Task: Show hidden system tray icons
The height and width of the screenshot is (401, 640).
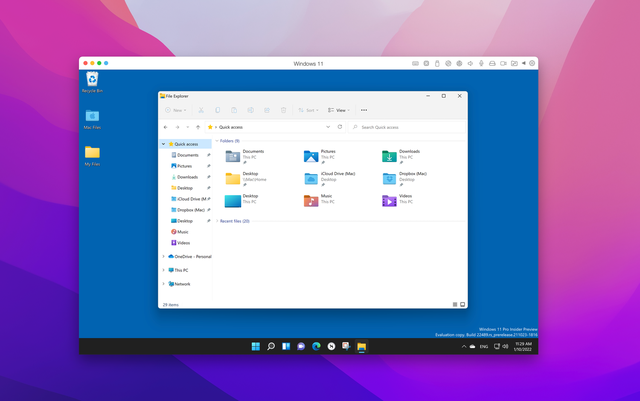Action: tap(464, 347)
